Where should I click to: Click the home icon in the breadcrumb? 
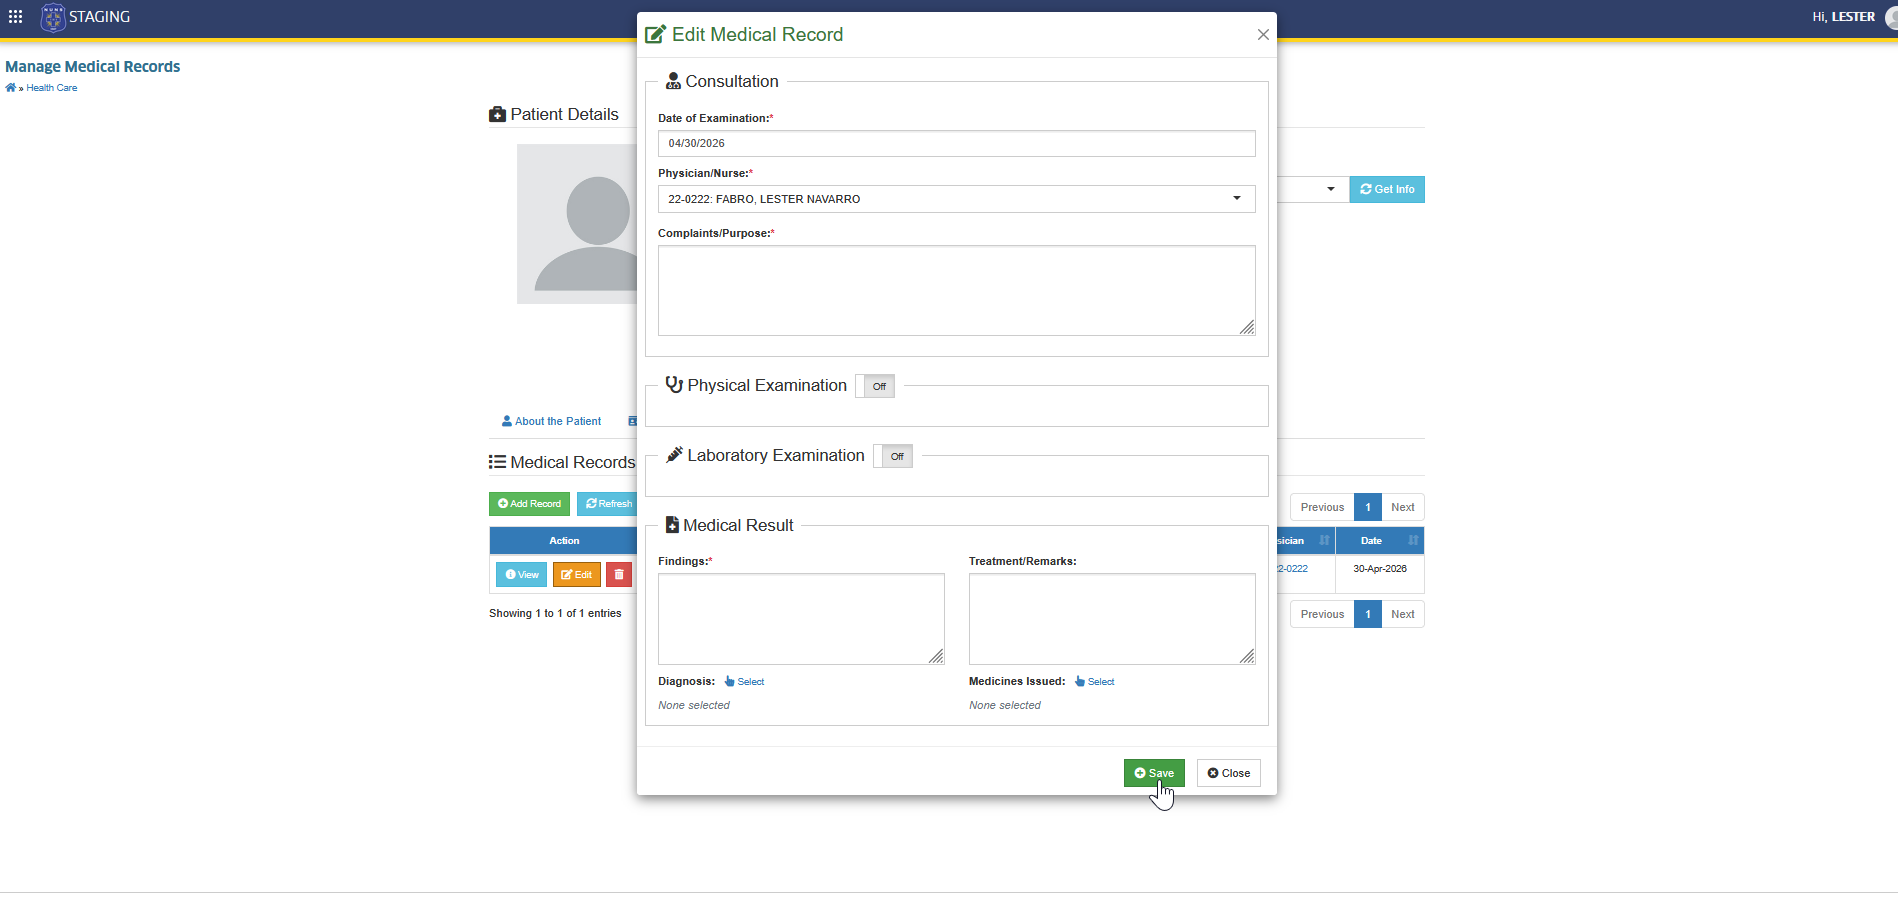tap(10, 88)
